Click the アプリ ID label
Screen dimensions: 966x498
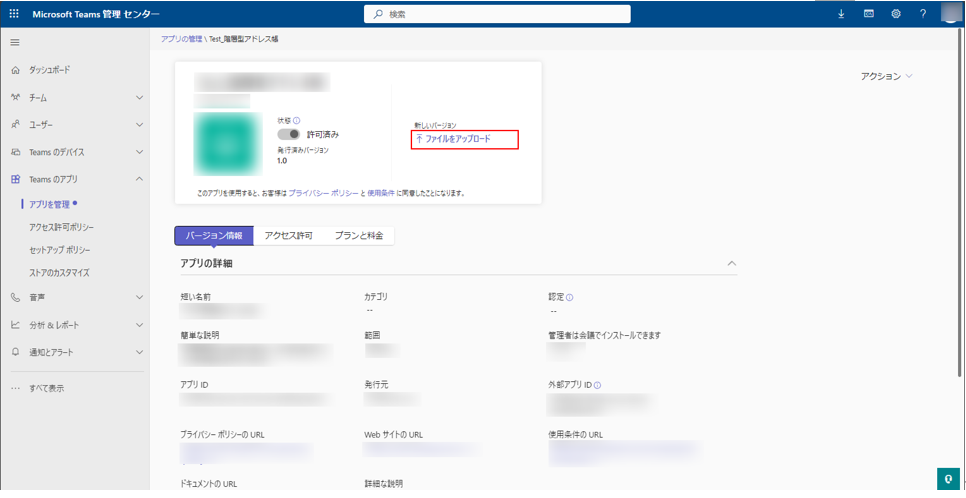[195, 385]
